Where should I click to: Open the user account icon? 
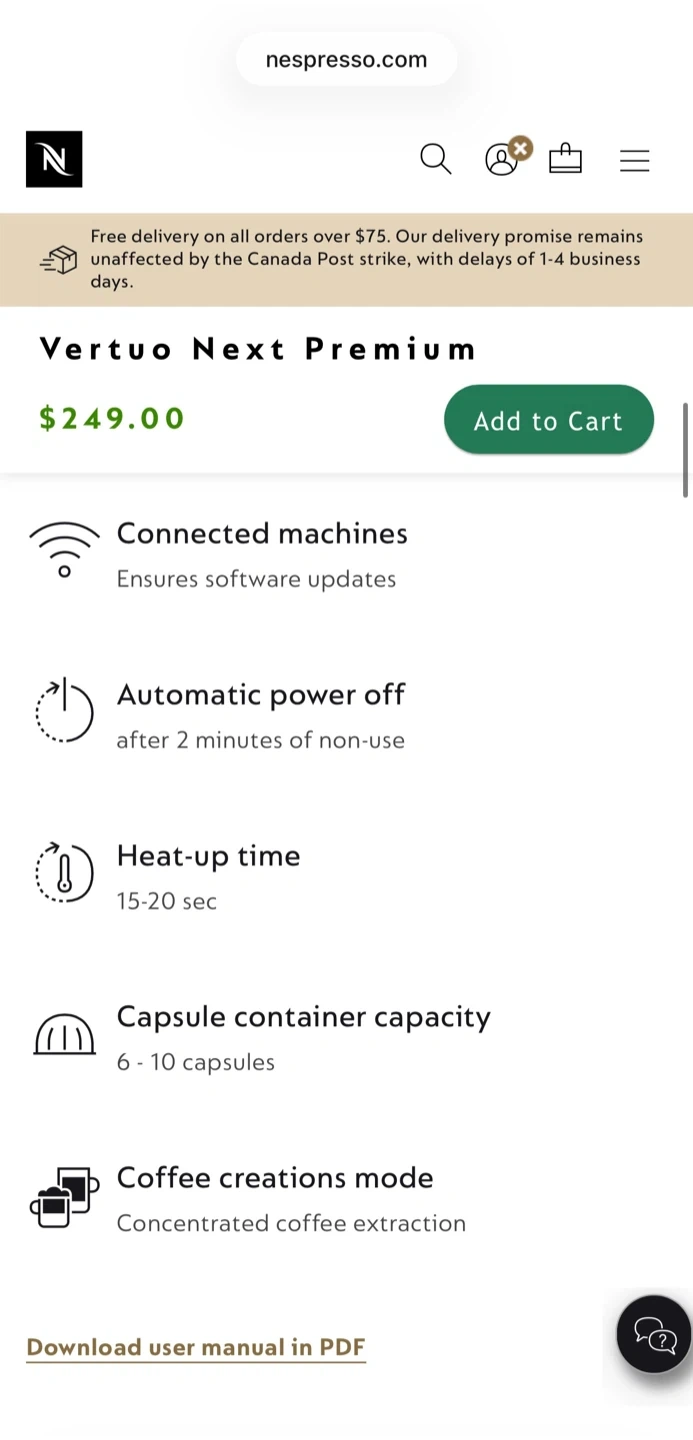(501, 160)
